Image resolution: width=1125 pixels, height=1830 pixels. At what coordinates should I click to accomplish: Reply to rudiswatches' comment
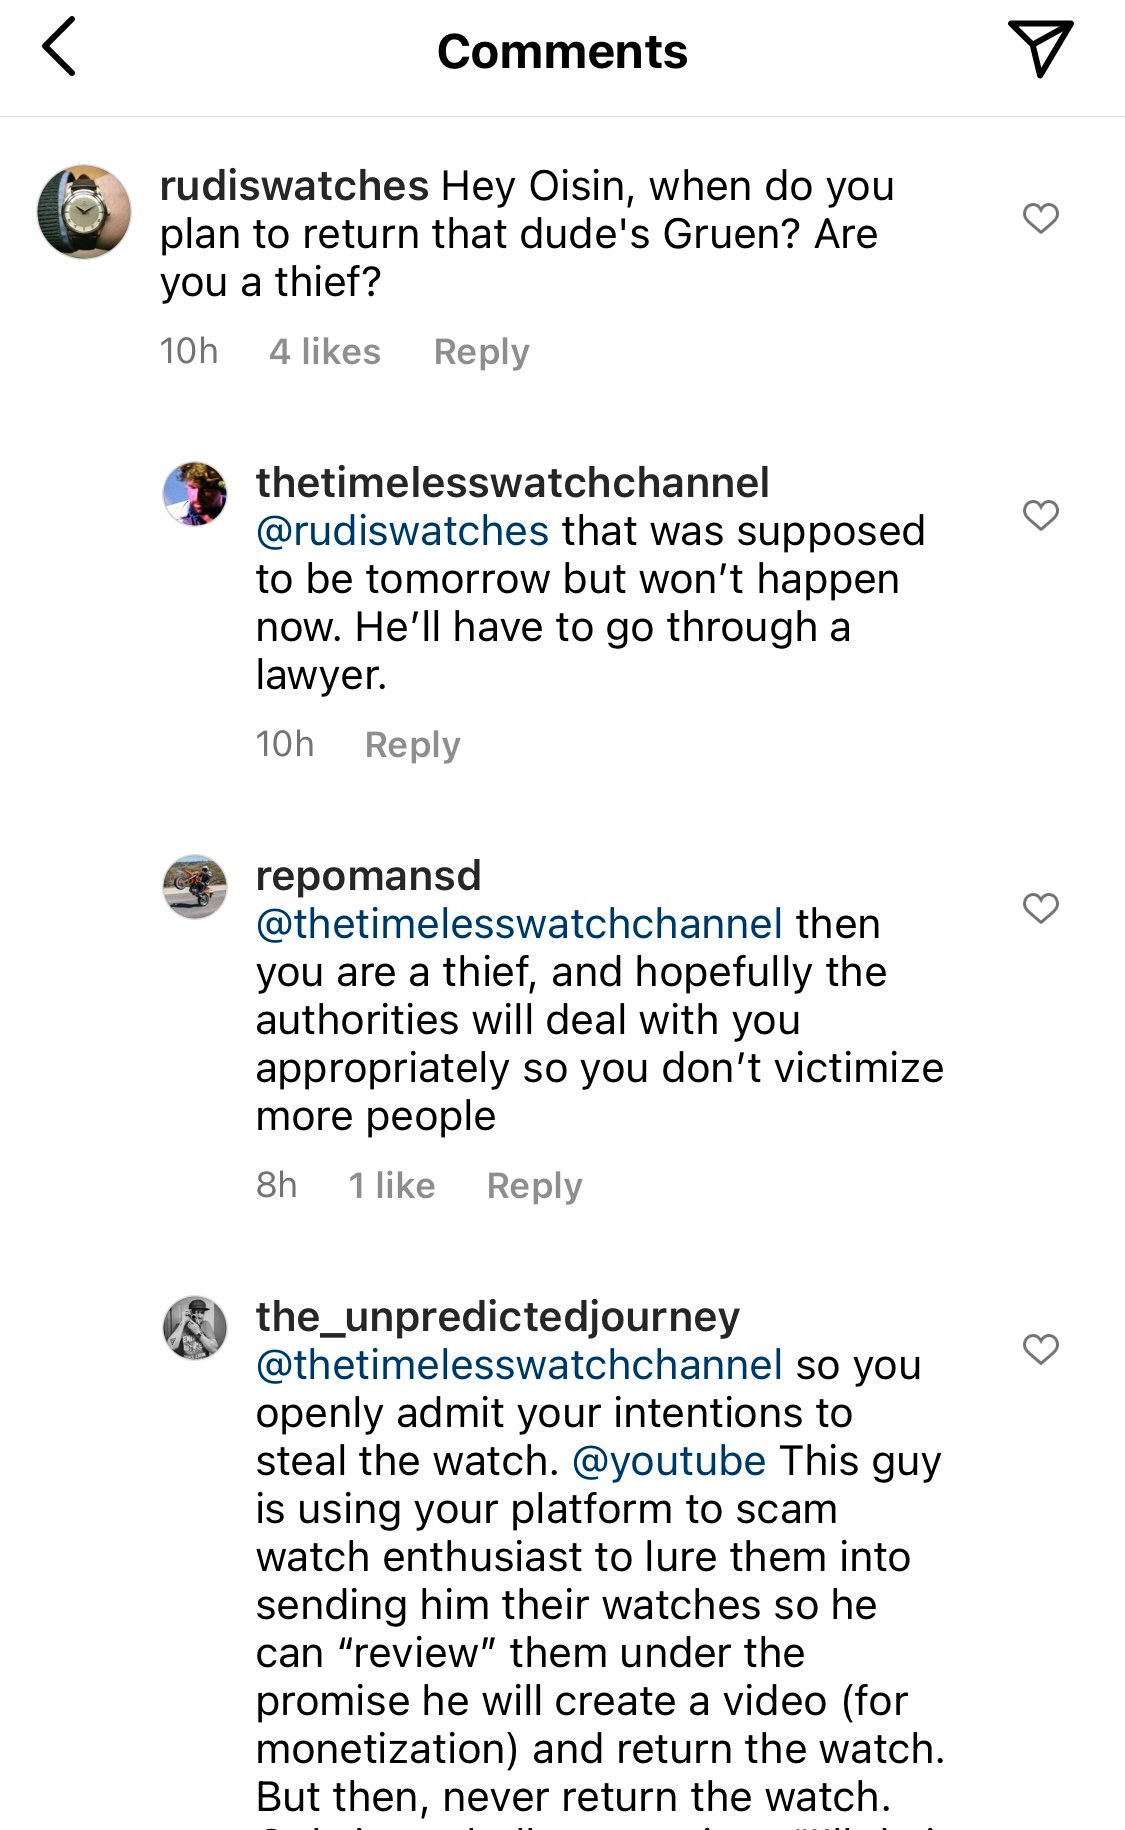tap(481, 352)
